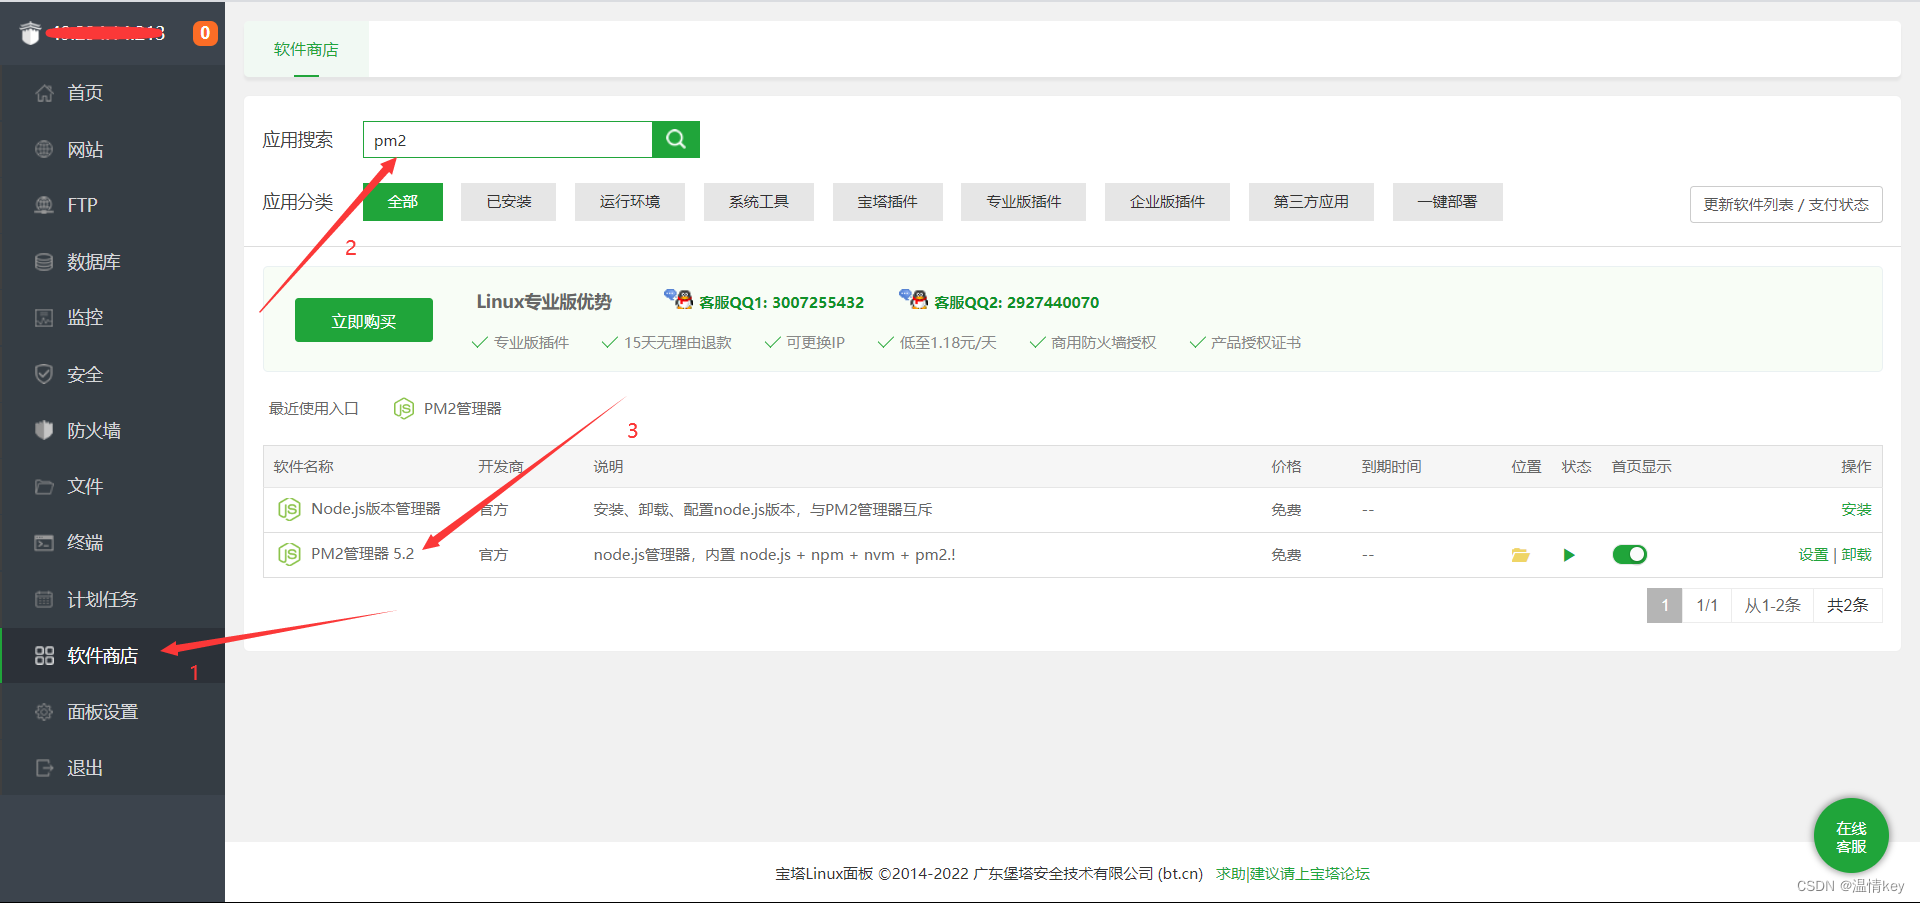
Task: Open PM2 manager install folder icon
Action: coord(1520,555)
